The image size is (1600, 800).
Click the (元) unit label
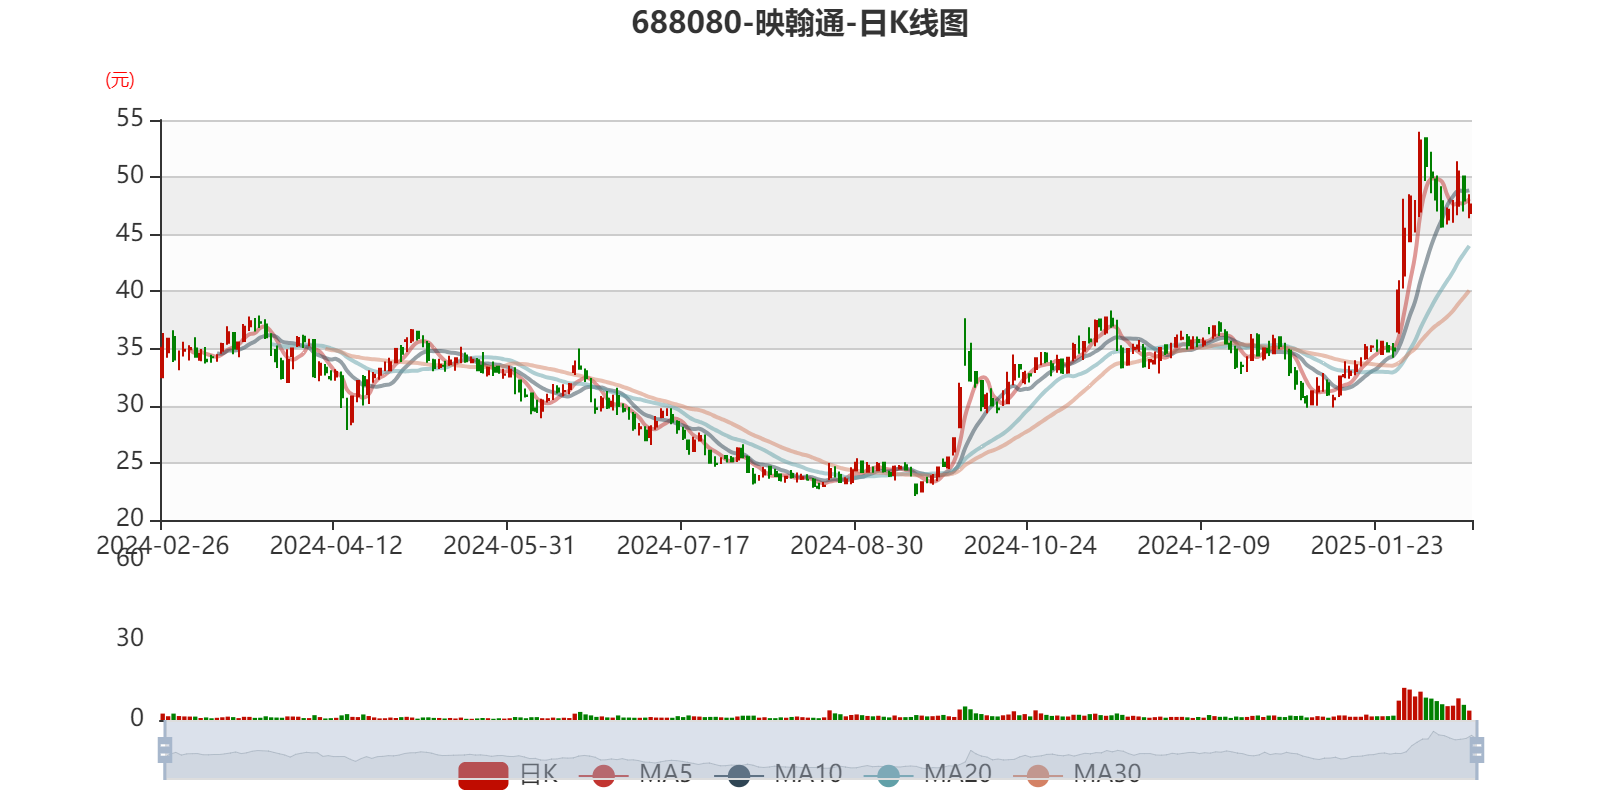coord(120,80)
